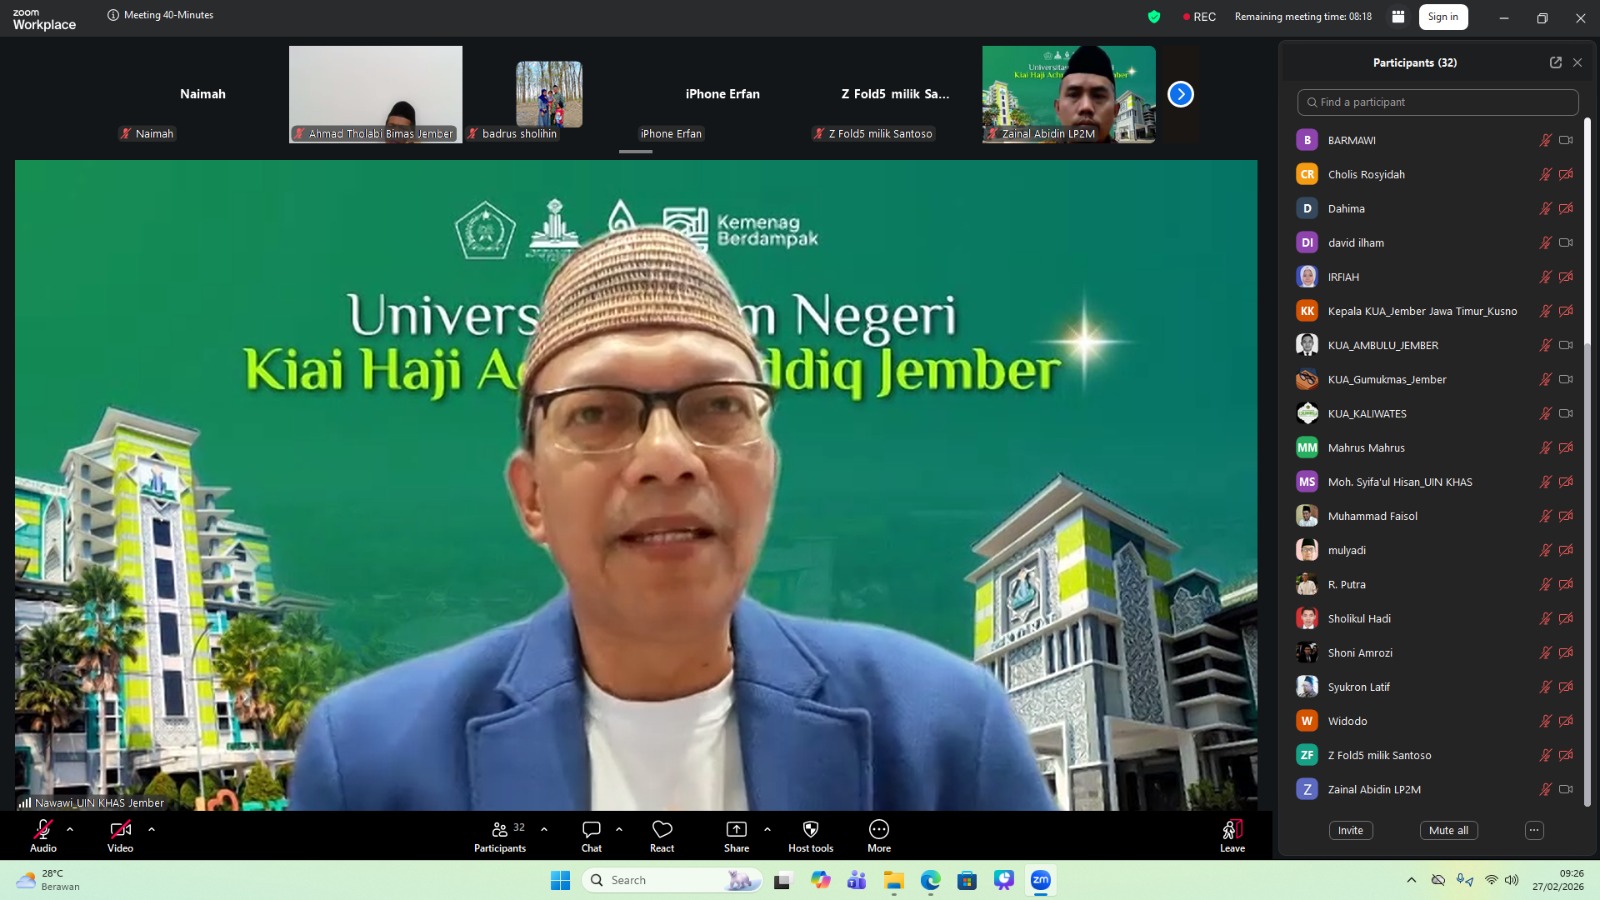Viewport: 1600px width, 900px height.
Task: Click the Meeting 40-Minutes info label
Action: 162,15
